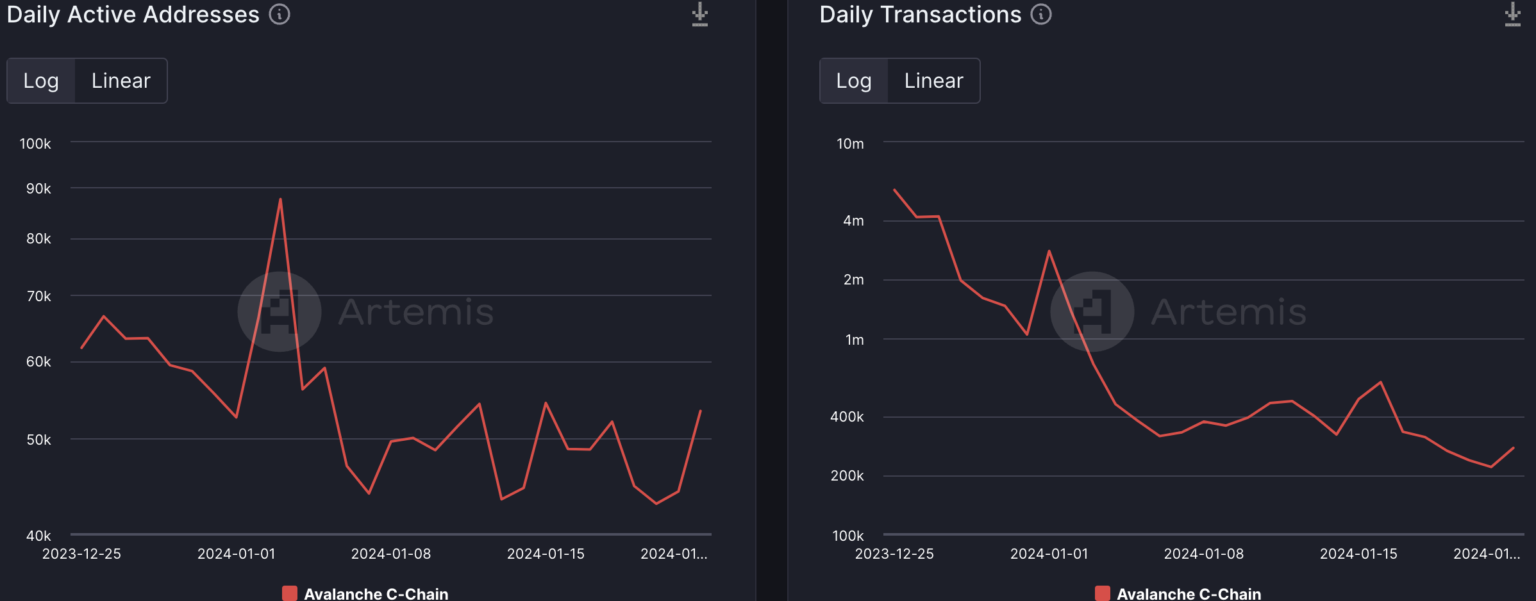Click the Daily Transactions title
The width and height of the screenshot is (1536, 601).
pos(920,15)
